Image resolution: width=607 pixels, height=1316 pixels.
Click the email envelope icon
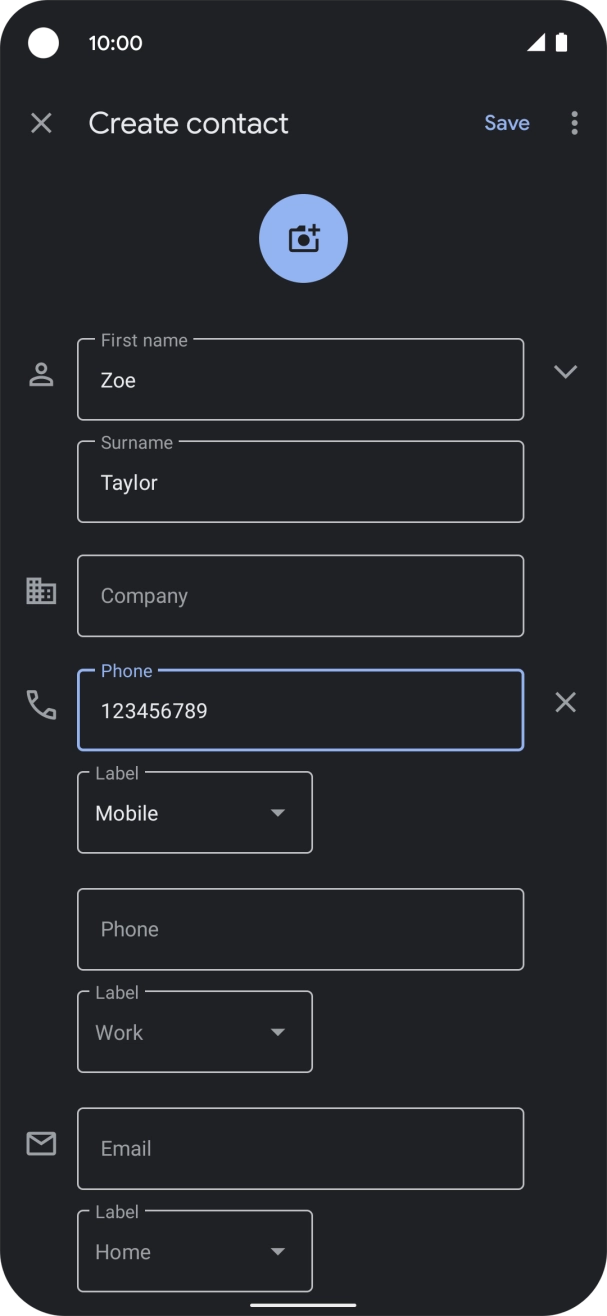click(41, 1143)
